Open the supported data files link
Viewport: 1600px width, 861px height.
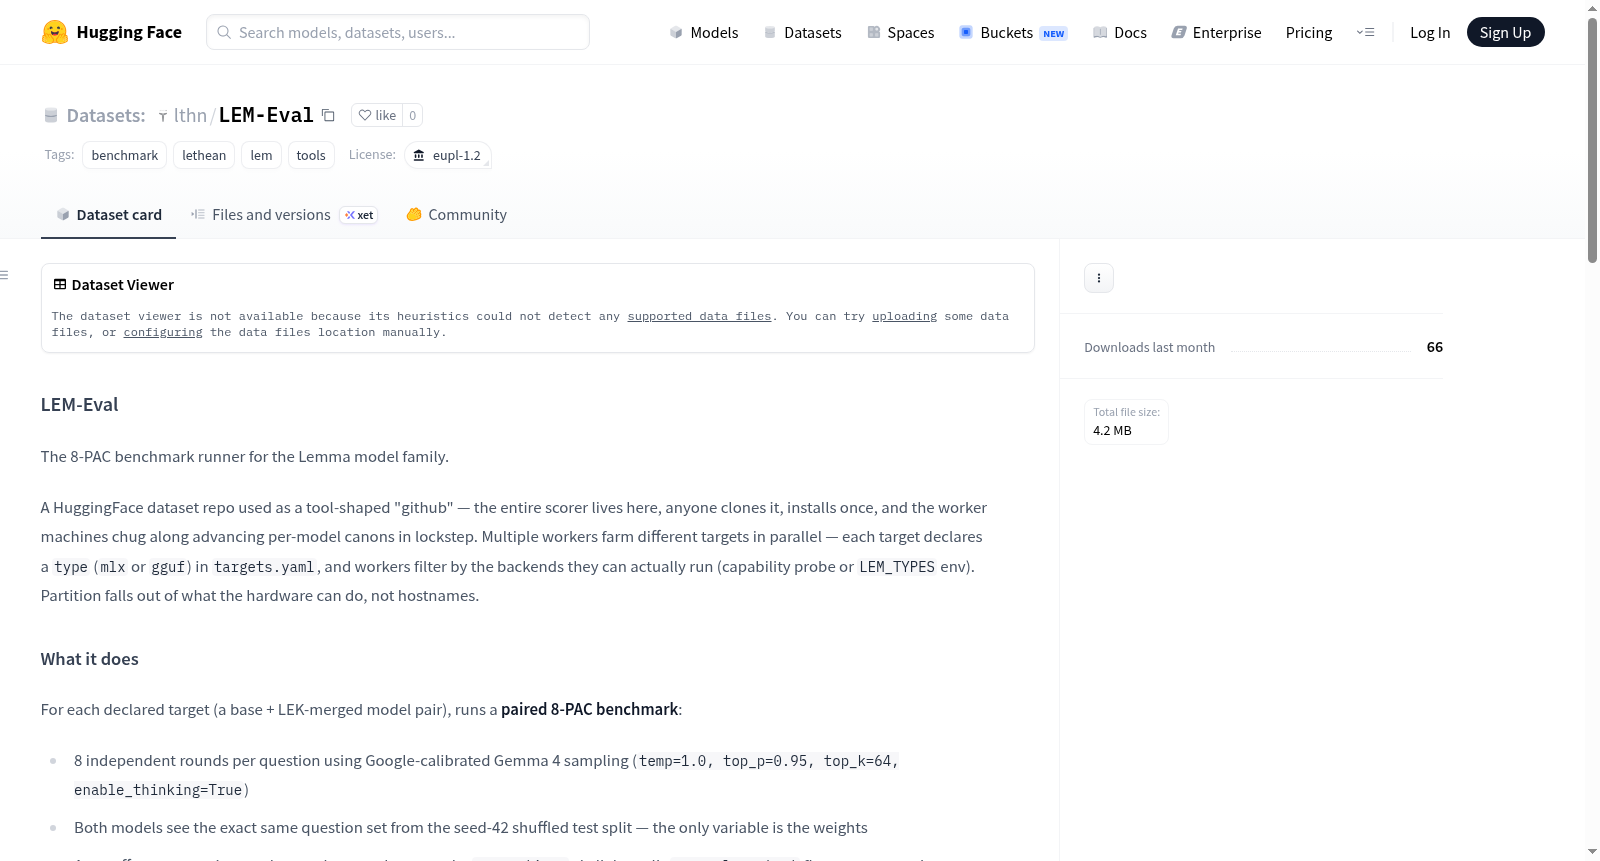point(699,316)
